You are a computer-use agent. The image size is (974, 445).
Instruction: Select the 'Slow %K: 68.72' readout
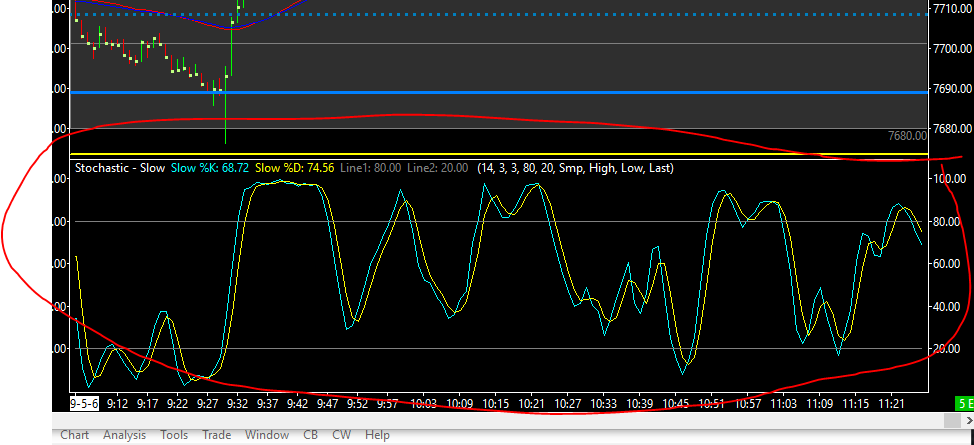click(210, 168)
